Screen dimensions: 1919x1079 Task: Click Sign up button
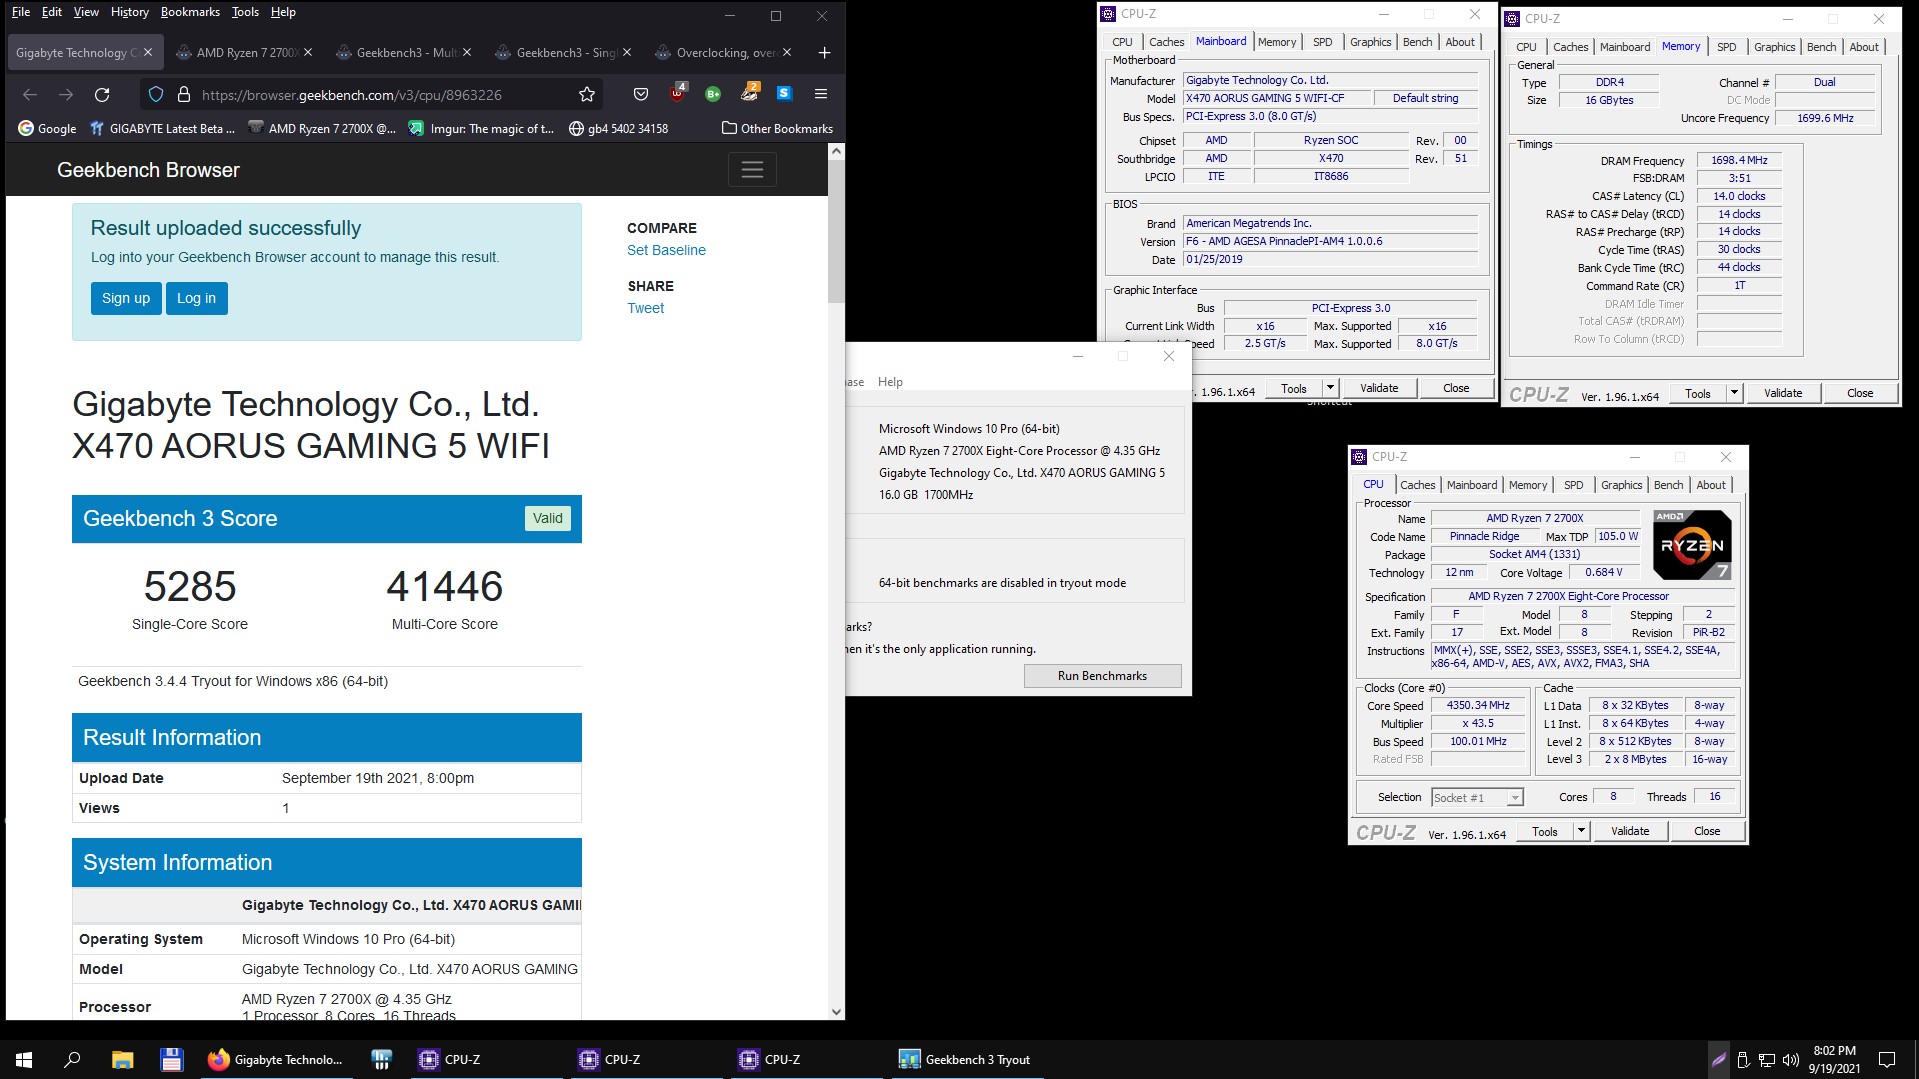[126, 298]
